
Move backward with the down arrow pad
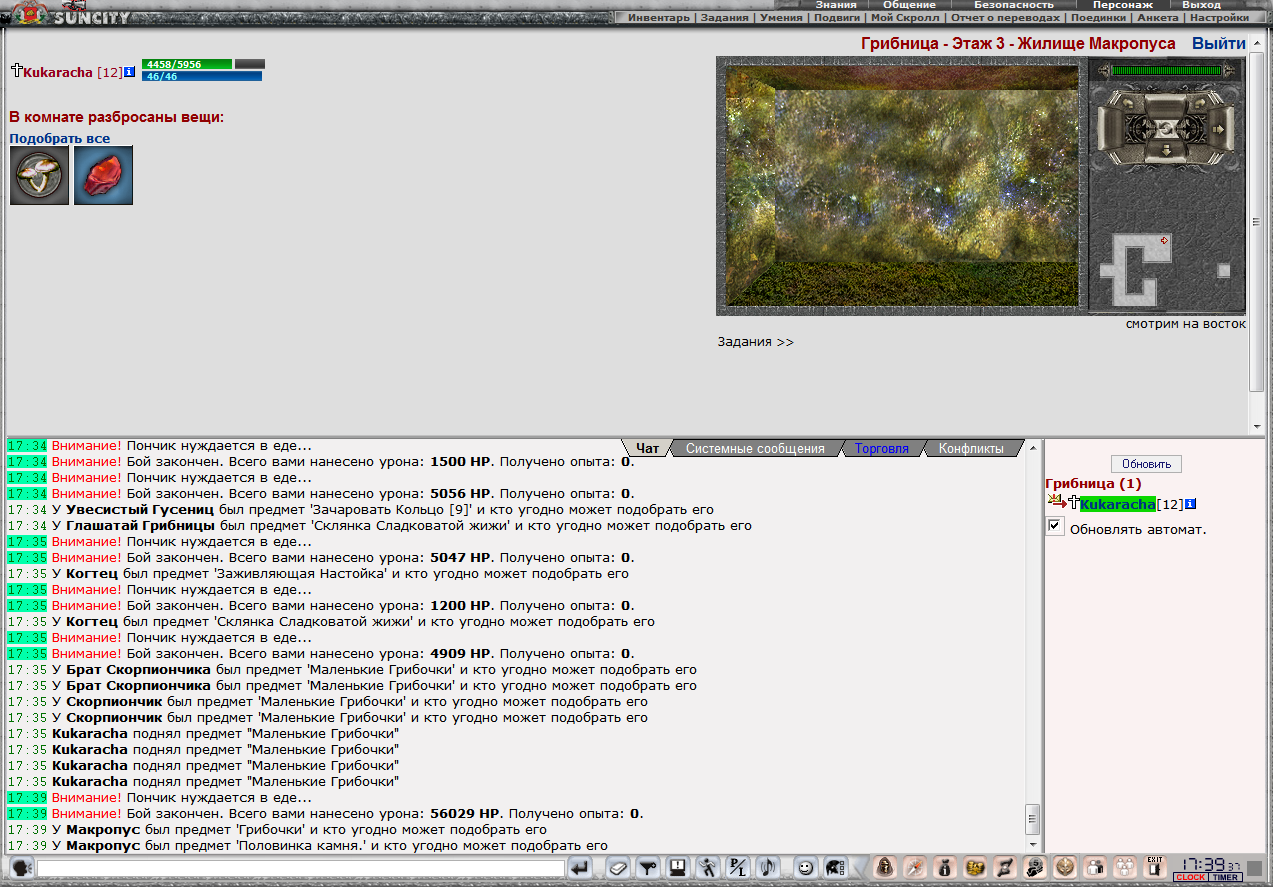(x=1166, y=150)
